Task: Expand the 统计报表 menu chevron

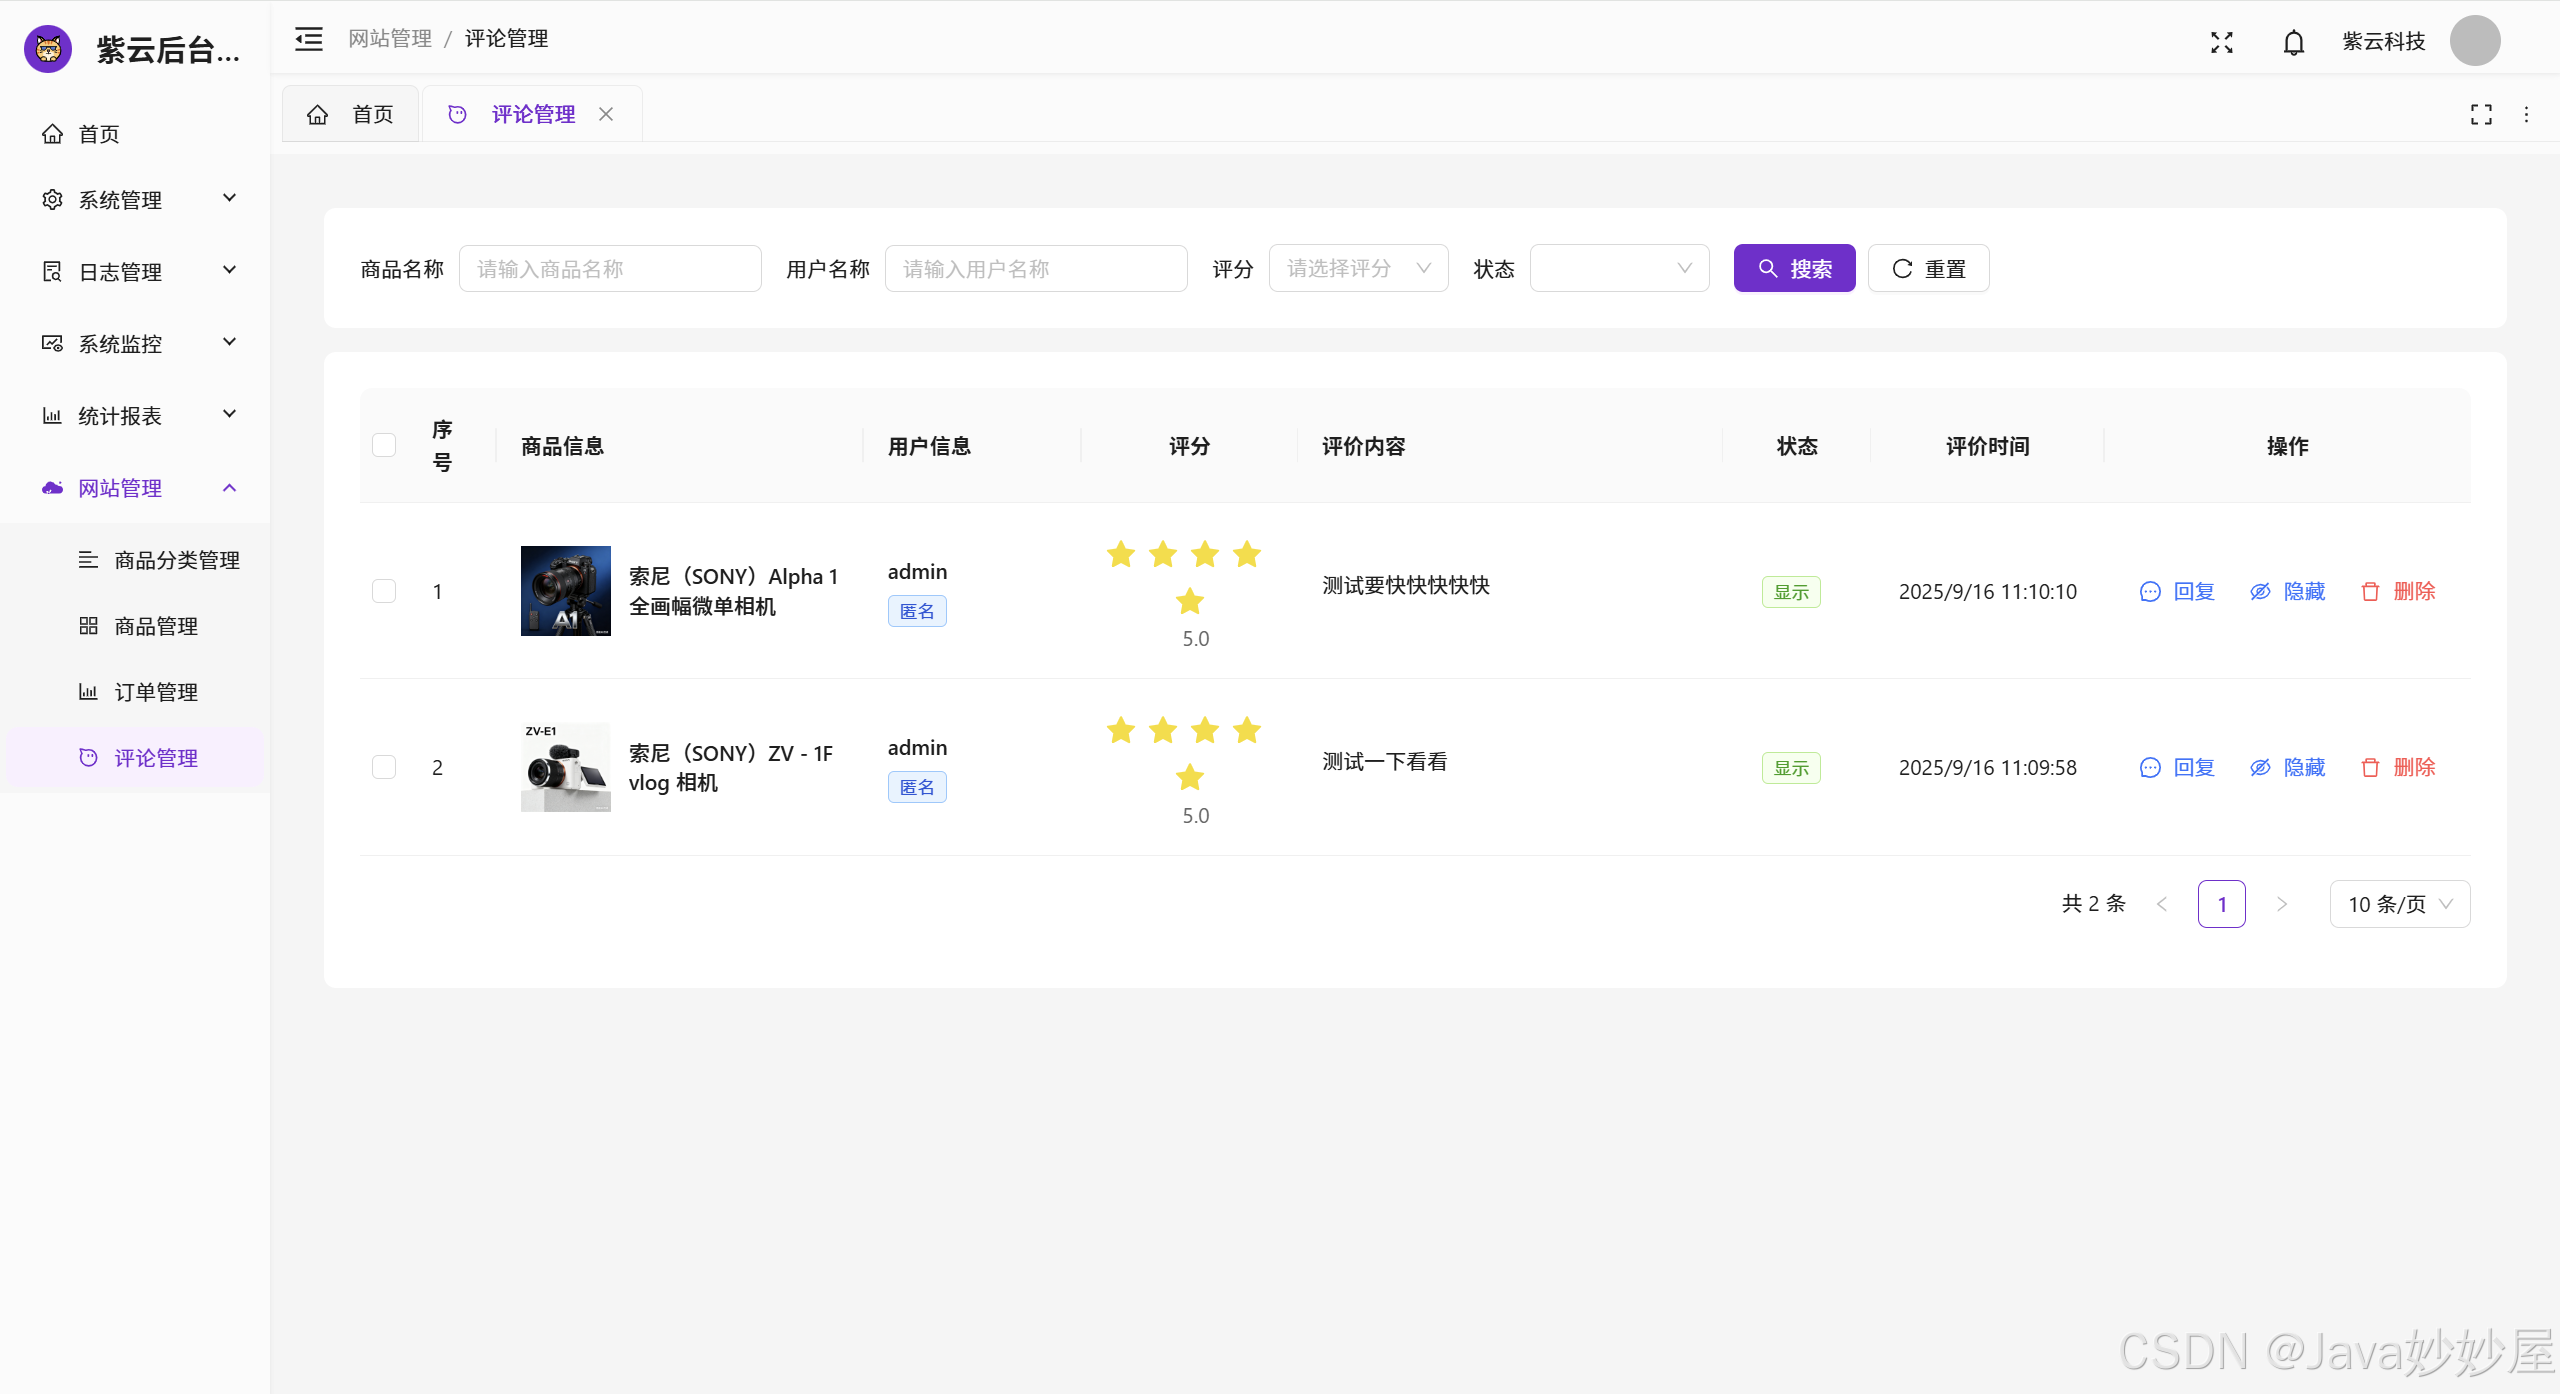Action: coord(229,414)
